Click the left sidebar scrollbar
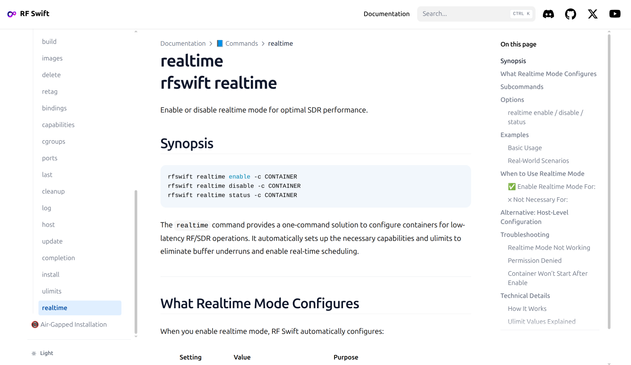 (x=136, y=262)
